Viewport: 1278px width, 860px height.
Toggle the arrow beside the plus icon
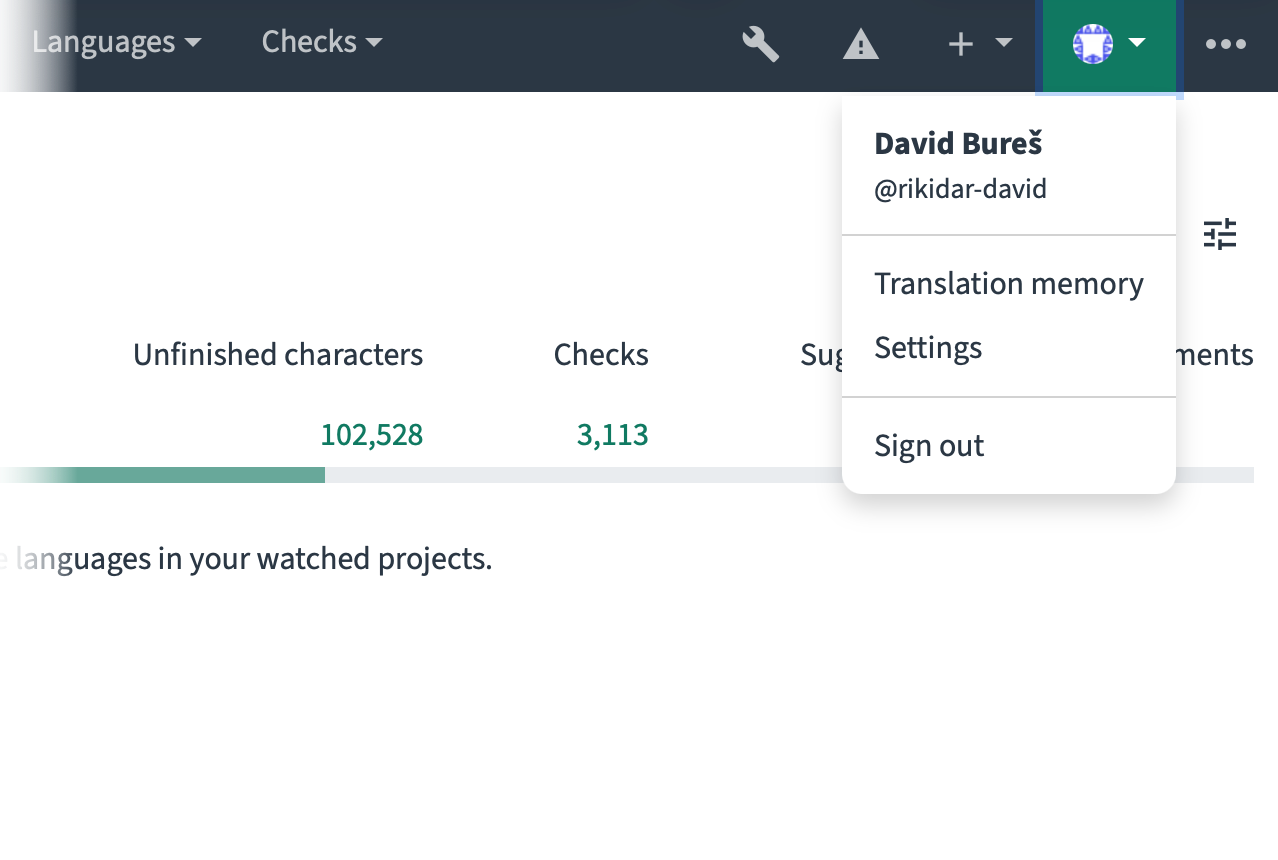pyautogui.click(x=1003, y=43)
